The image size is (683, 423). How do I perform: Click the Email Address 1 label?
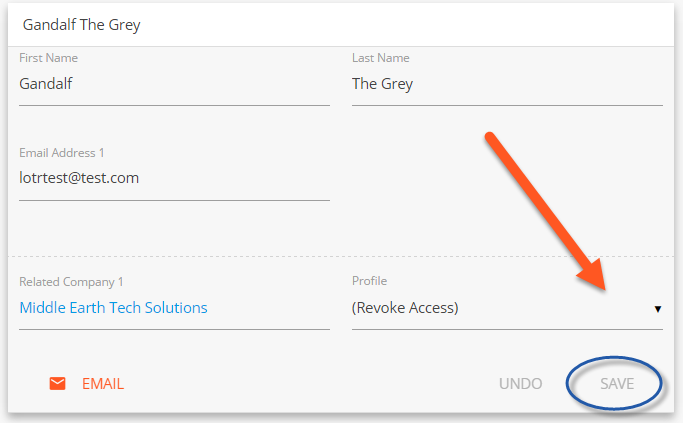pyautogui.click(x=61, y=153)
